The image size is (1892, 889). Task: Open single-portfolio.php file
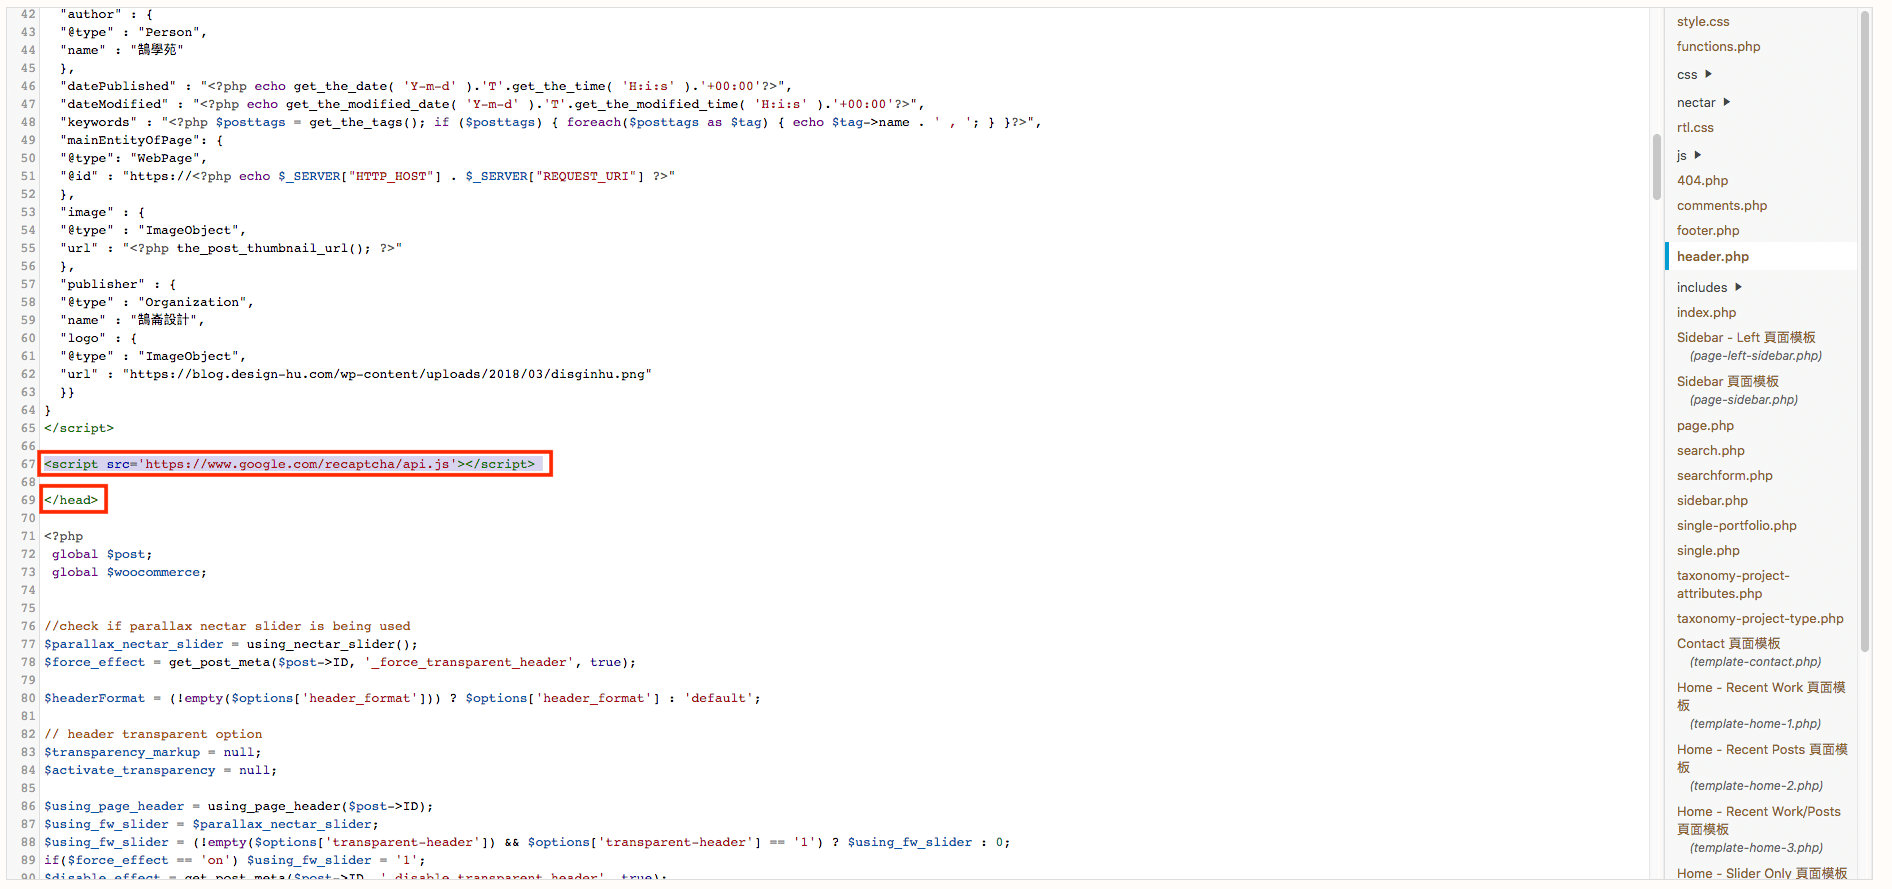[1736, 525]
